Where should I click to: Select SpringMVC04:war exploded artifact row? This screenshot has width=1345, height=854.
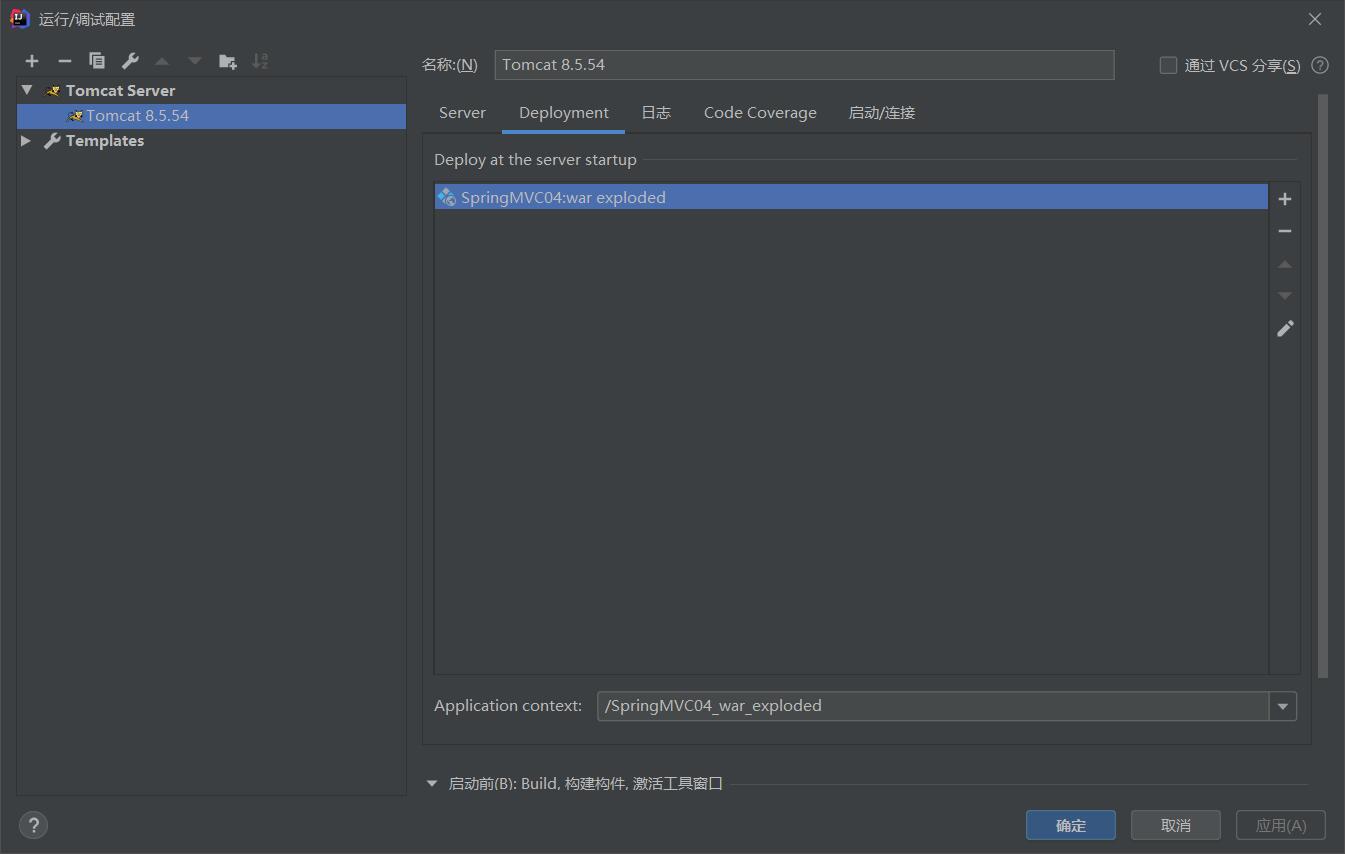click(851, 198)
